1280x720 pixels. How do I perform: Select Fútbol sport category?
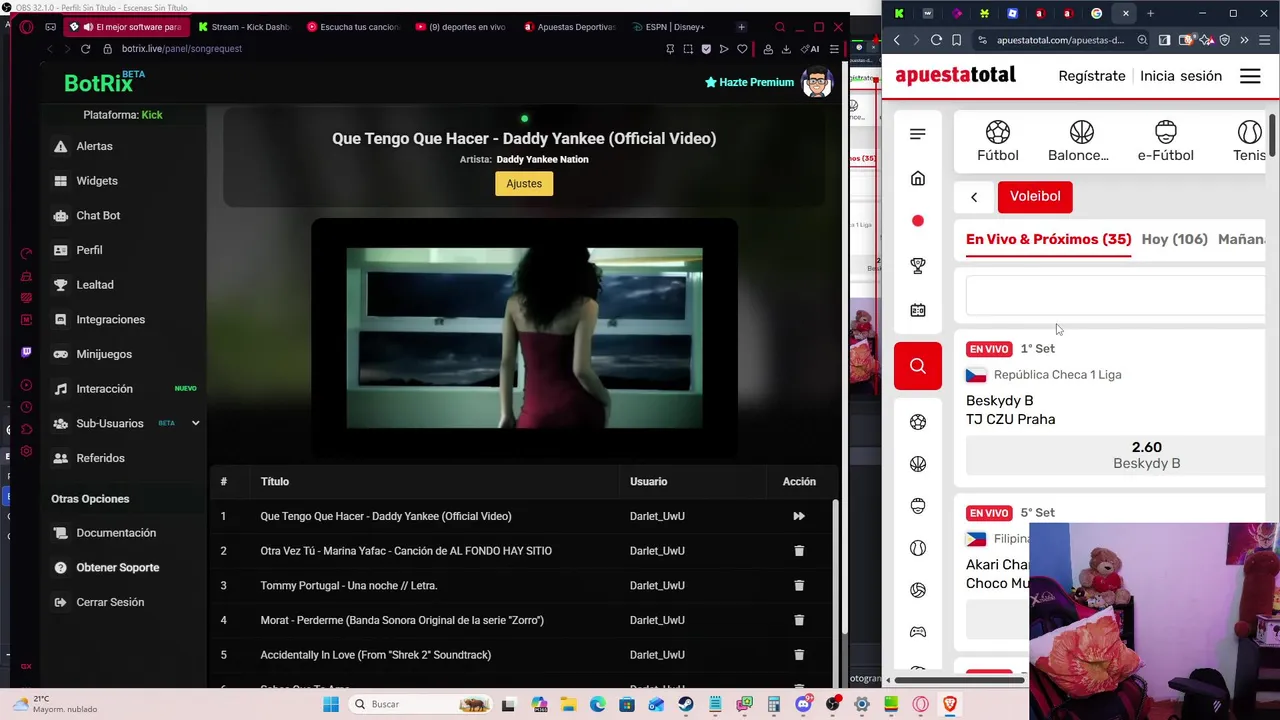pyautogui.click(x=998, y=141)
